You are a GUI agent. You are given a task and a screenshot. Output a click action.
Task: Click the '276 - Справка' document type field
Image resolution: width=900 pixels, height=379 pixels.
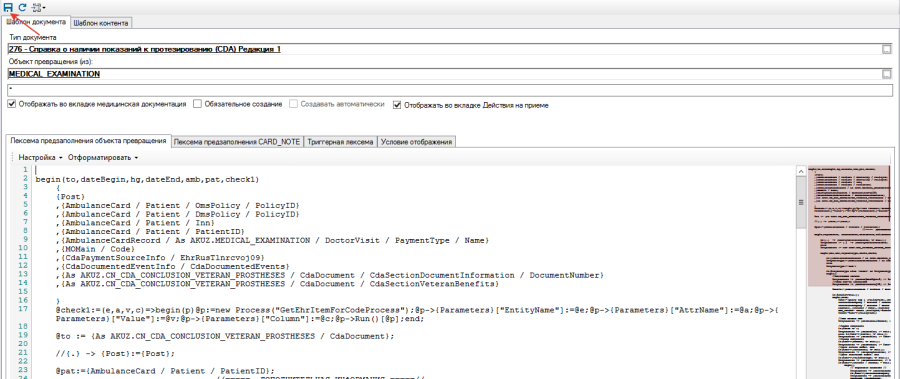pyautogui.click(x=444, y=49)
